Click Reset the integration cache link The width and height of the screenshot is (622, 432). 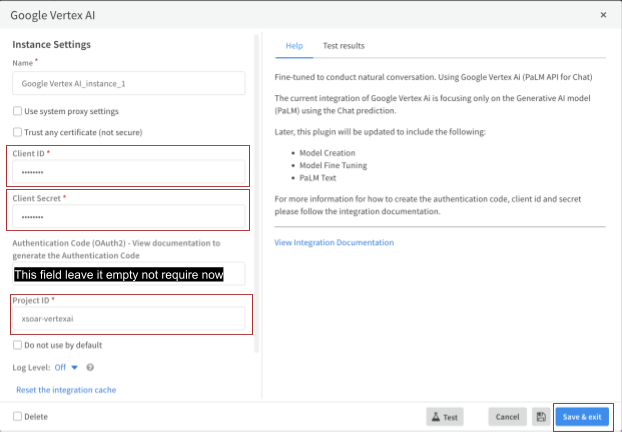pyautogui.click(x=66, y=389)
